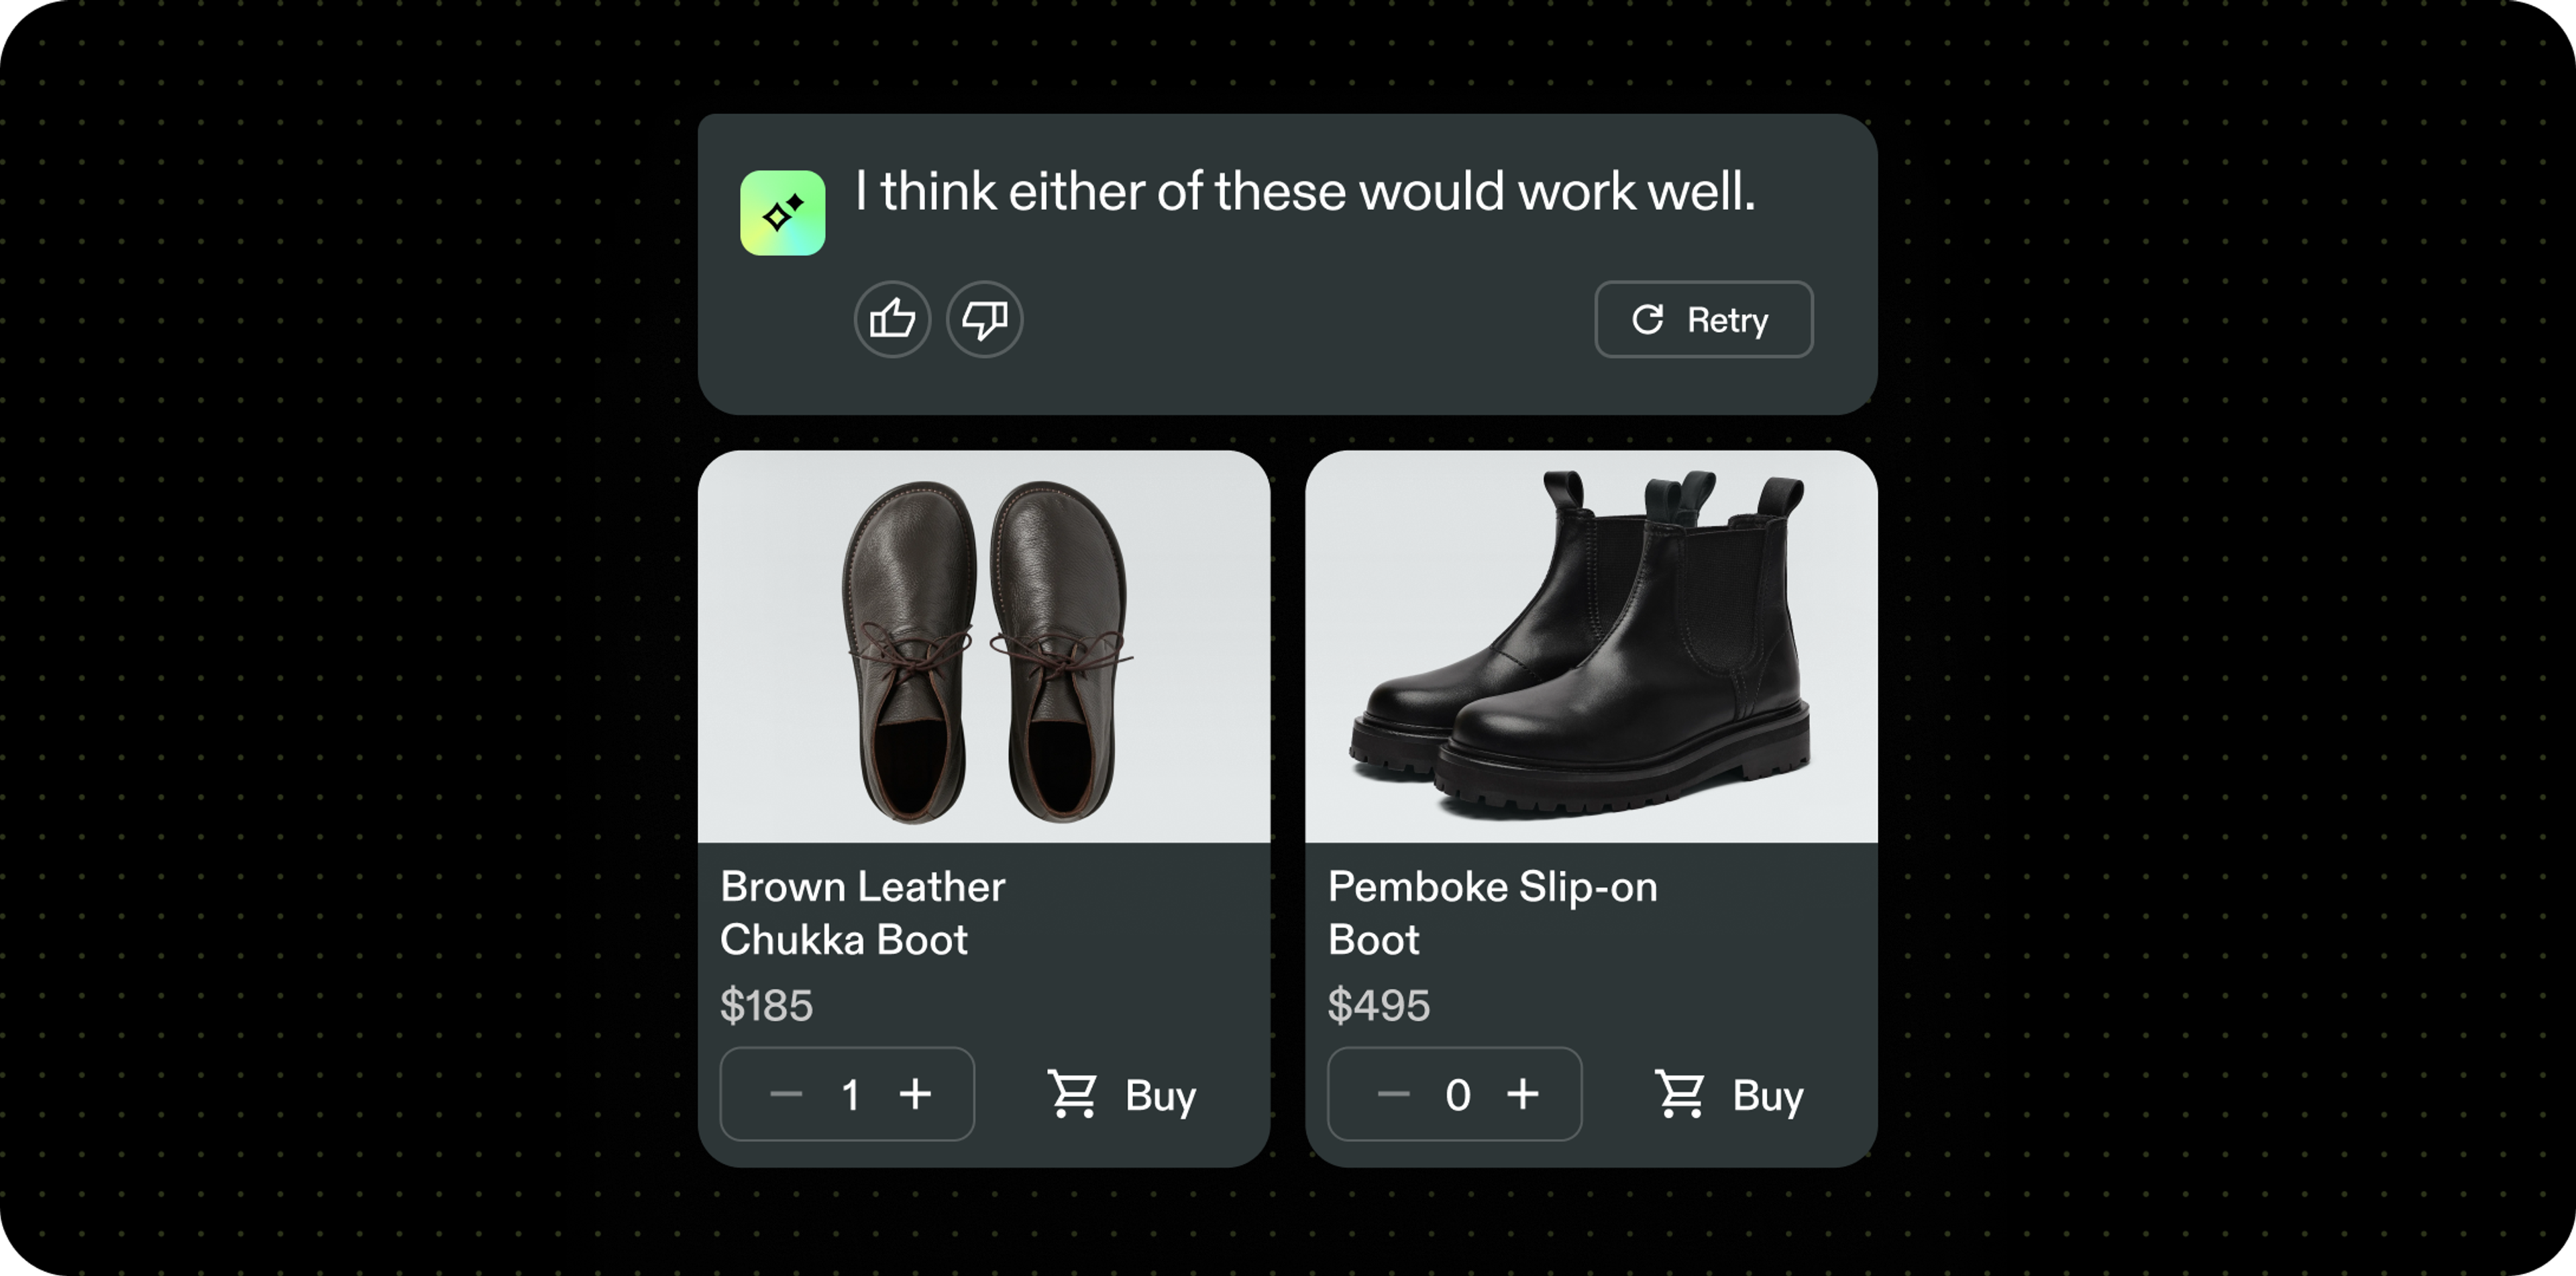The image size is (2576, 1276).
Task: Decrease Chukka Boot quantity with minus
Action: pos(786,1094)
